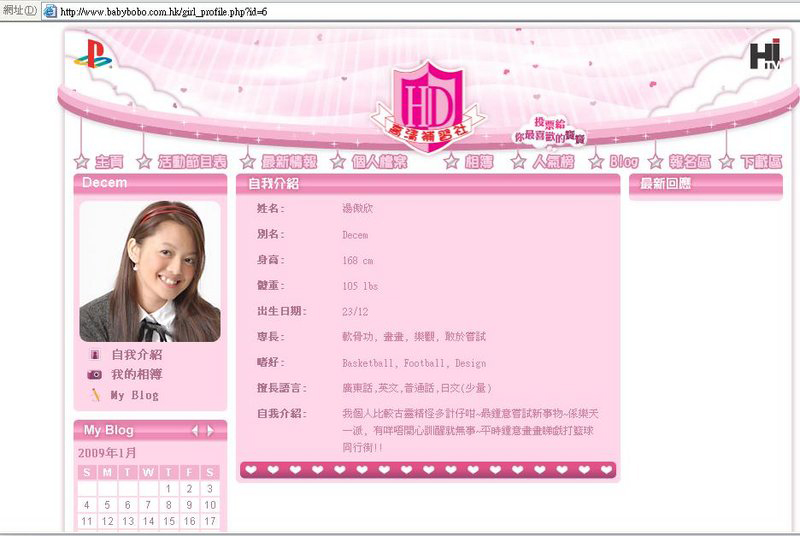This screenshot has height=536, width=800.
Task: Click the star icon next to 主頁
Action: (81, 162)
